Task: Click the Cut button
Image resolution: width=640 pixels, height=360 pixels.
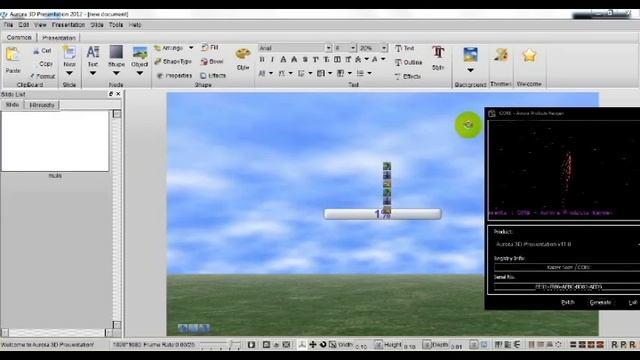Action: 42,51
